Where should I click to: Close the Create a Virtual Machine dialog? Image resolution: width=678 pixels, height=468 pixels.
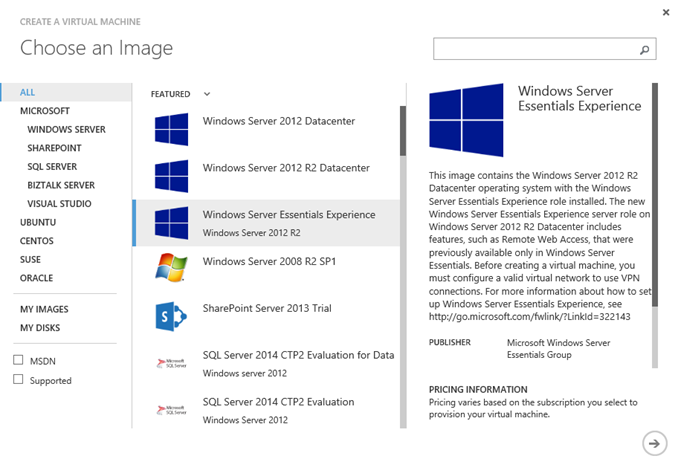(x=666, y=13)
